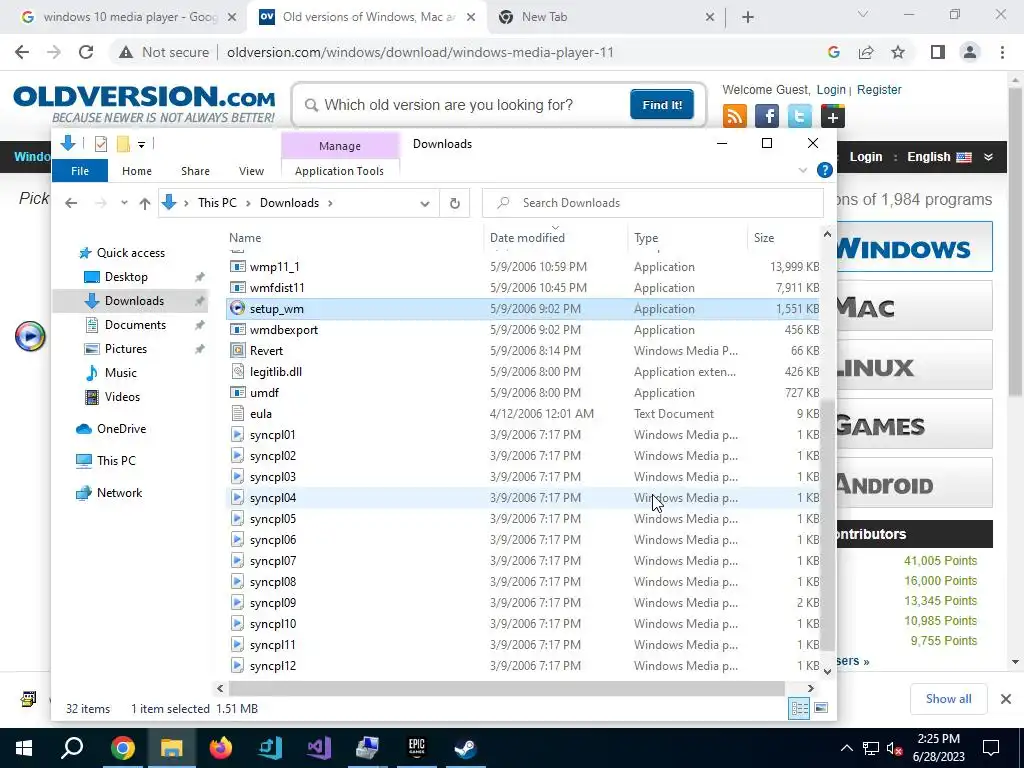Select OneDrive in navigation pane
1024x768 pixels.
(121, 428)
